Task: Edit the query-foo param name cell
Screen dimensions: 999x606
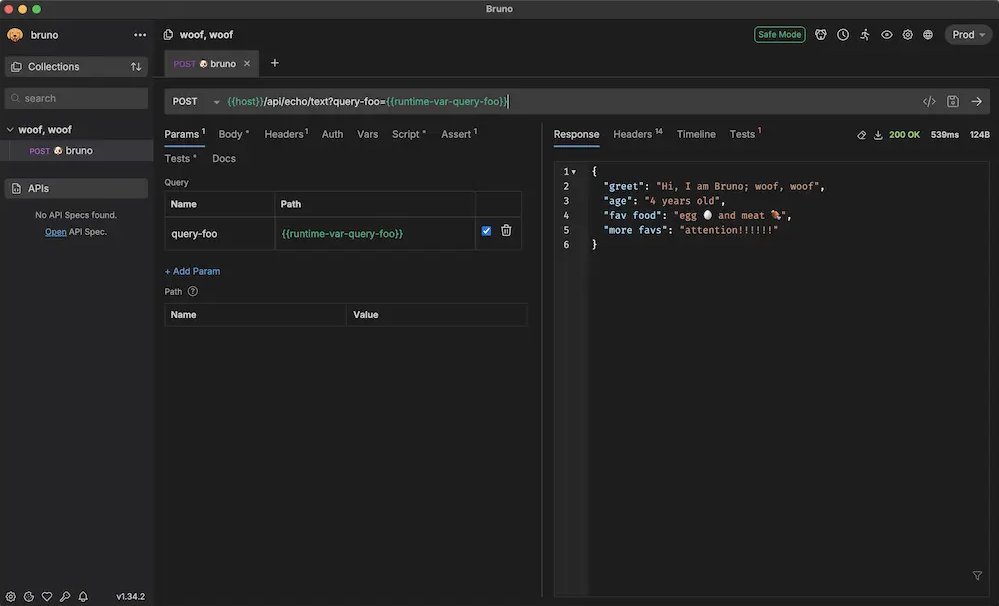Action: (220, 234)
